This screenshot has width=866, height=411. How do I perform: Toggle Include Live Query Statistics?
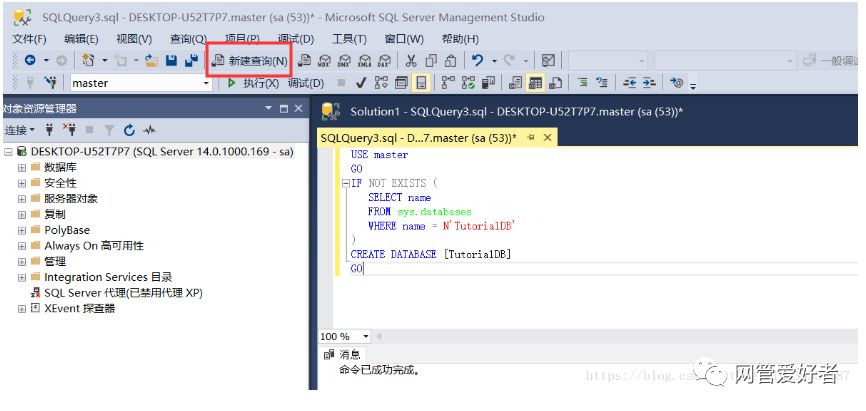[468, 83]
